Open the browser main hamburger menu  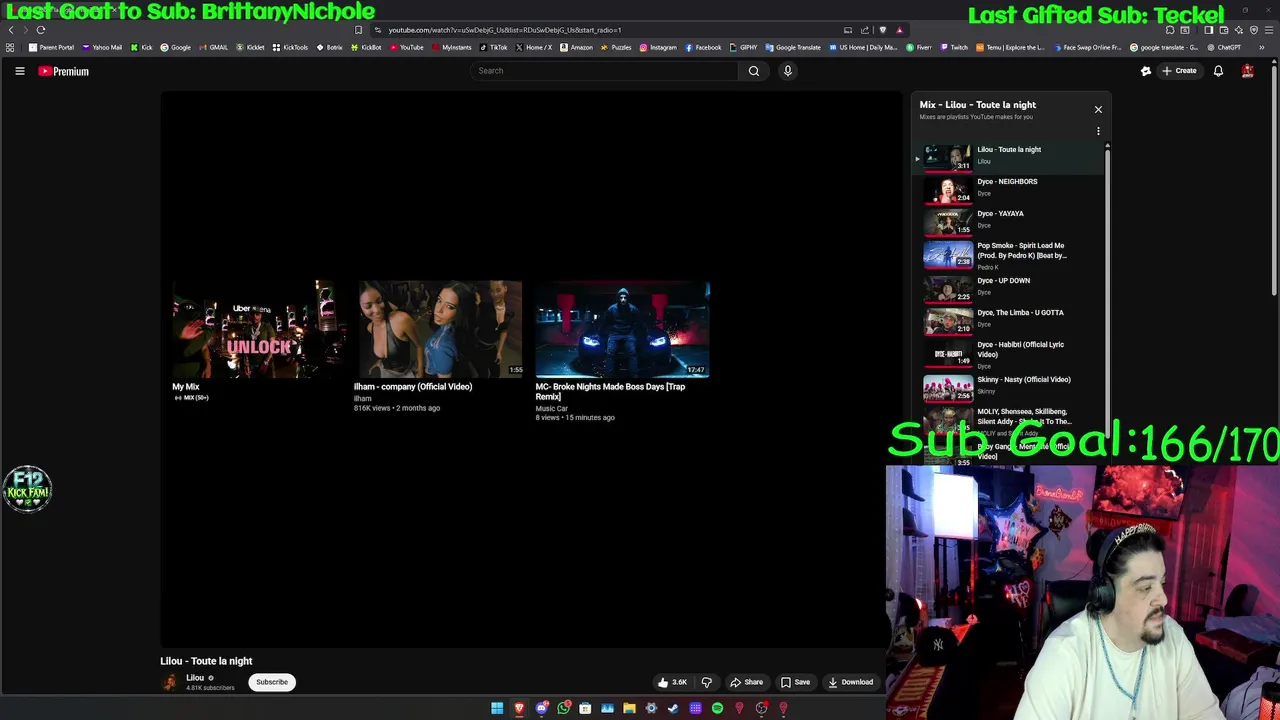(1269, 30)
